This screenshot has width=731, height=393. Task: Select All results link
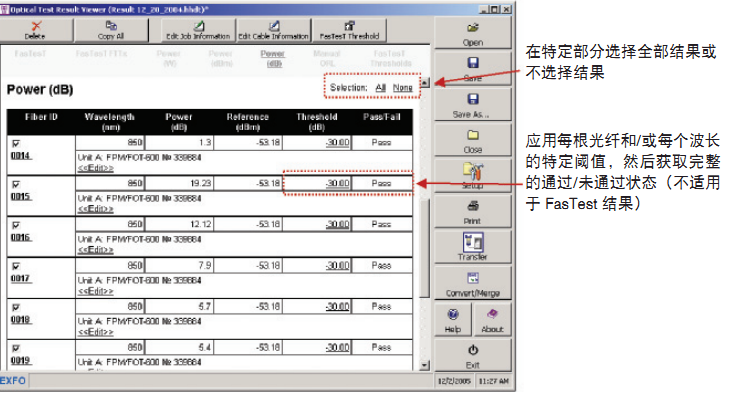pos(381,87)
